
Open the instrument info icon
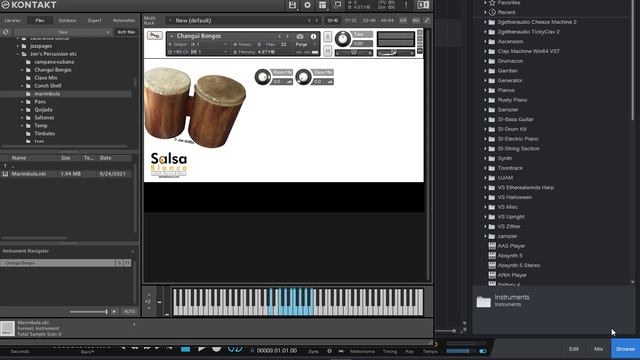(x=313, y=36)
